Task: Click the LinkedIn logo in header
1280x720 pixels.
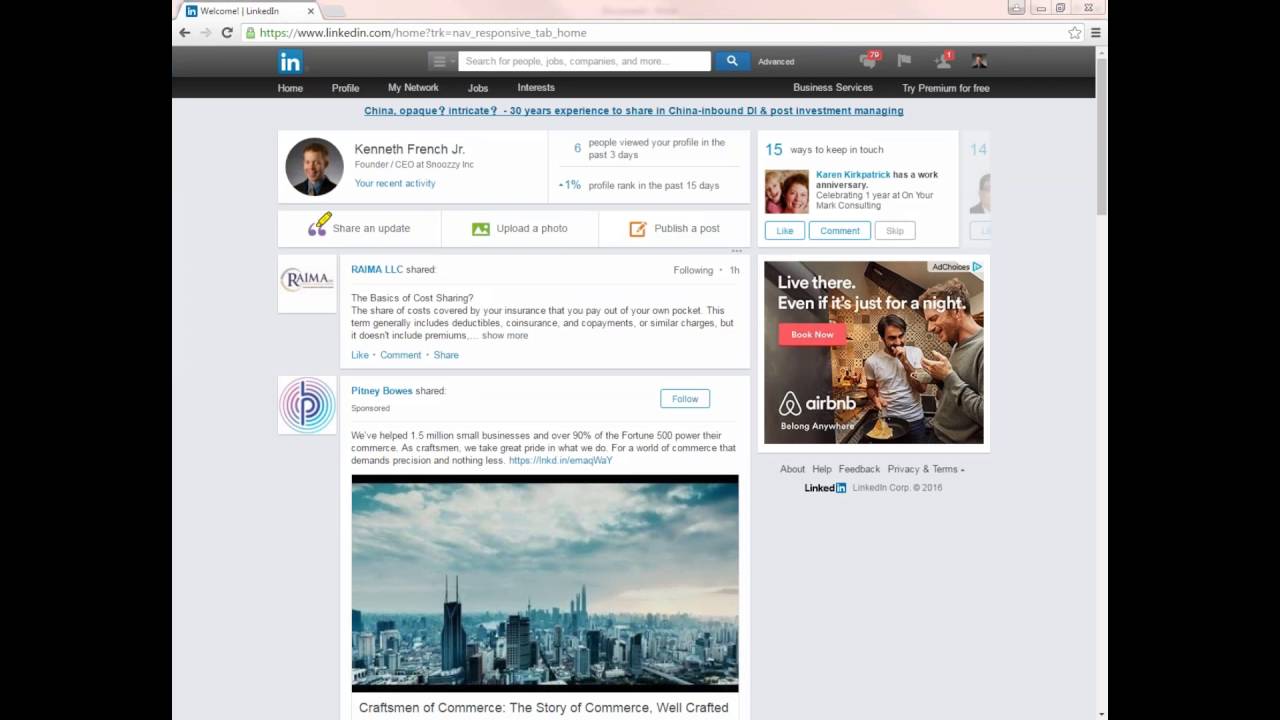Action: (290, 62)
